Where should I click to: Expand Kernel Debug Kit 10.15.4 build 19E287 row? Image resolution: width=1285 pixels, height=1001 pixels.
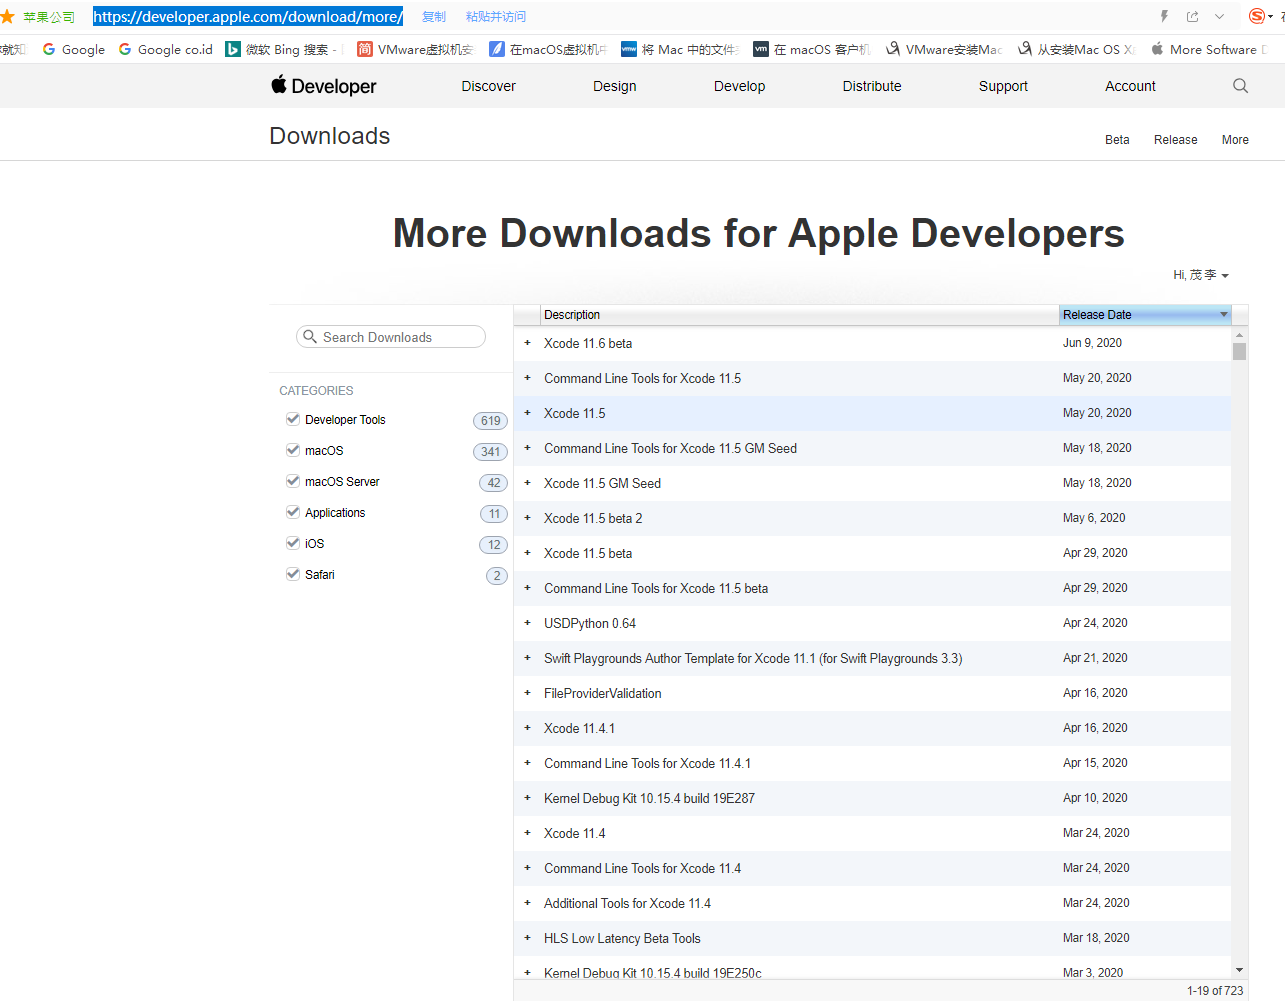[527, 798]
